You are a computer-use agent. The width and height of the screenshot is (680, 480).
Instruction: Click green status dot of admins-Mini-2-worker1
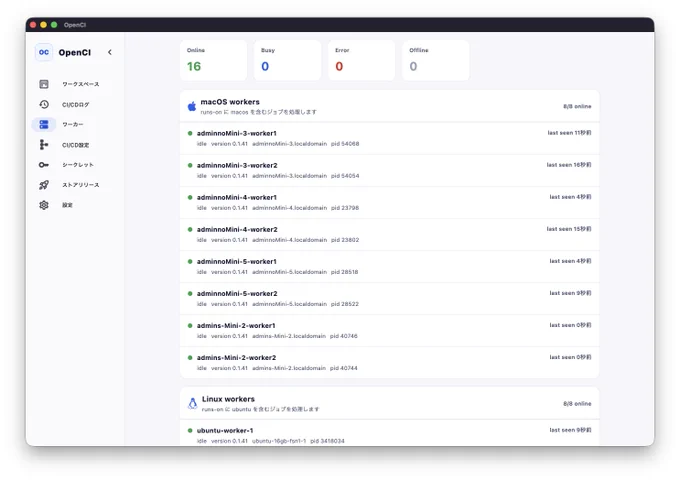coord(190,326)
